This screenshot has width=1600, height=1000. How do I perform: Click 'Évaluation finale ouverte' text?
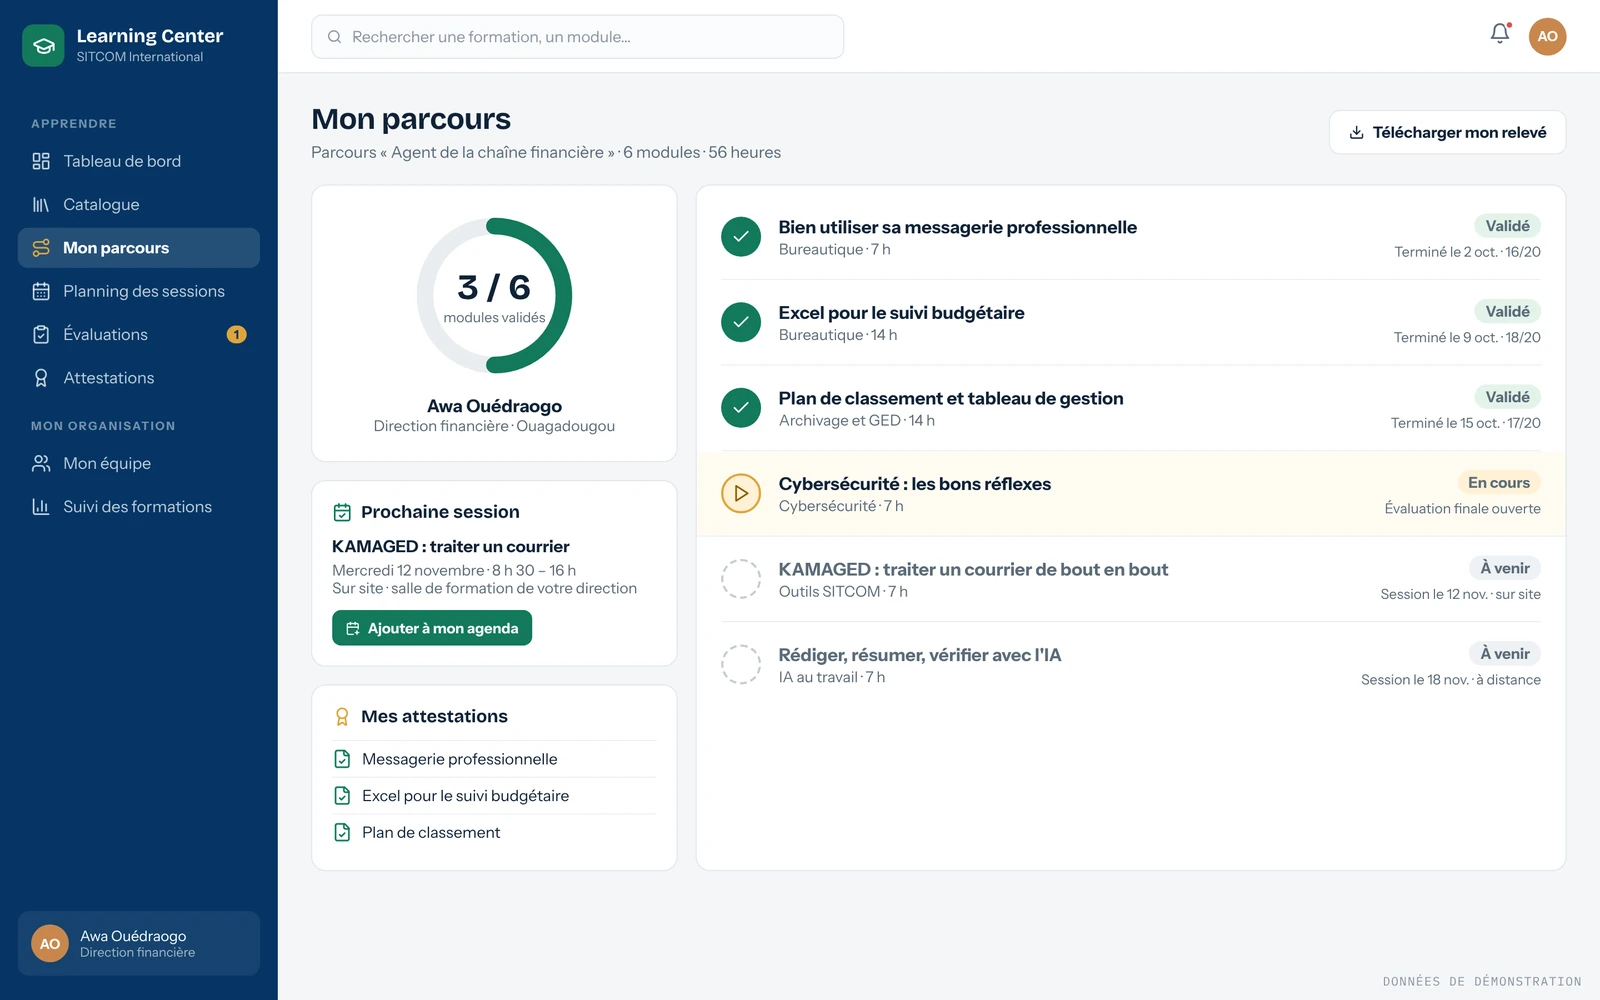tap(1462, 509)
